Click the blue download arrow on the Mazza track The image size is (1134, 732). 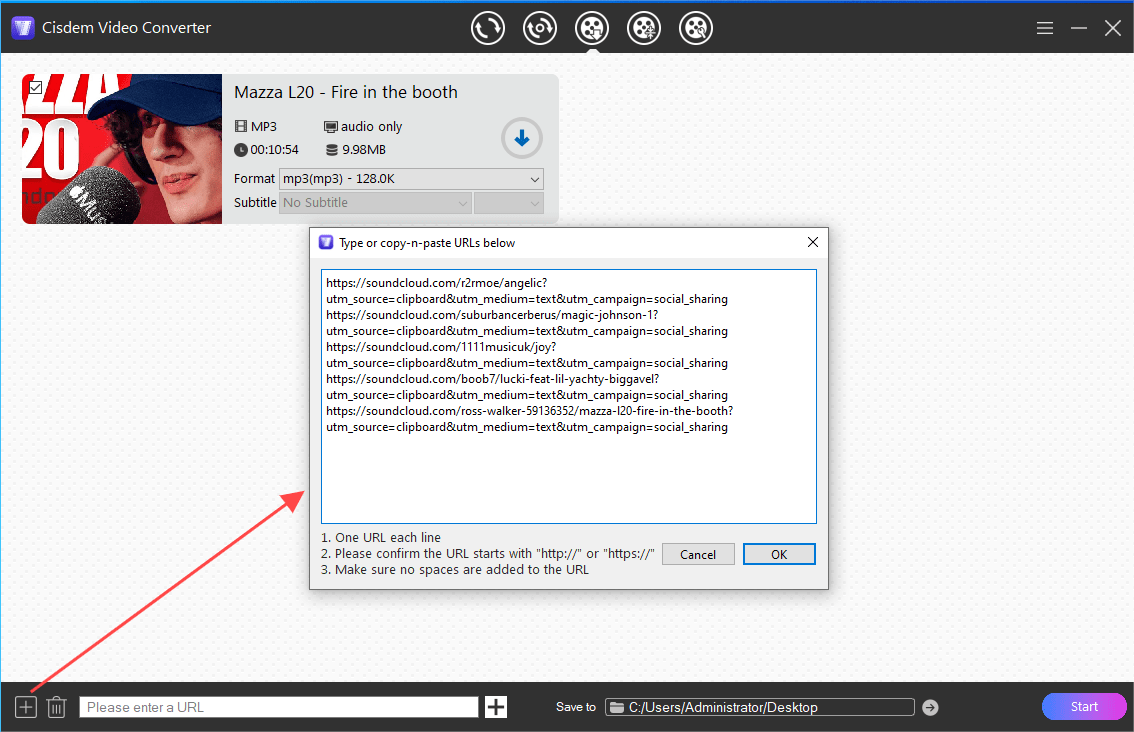tap(521, 138)
